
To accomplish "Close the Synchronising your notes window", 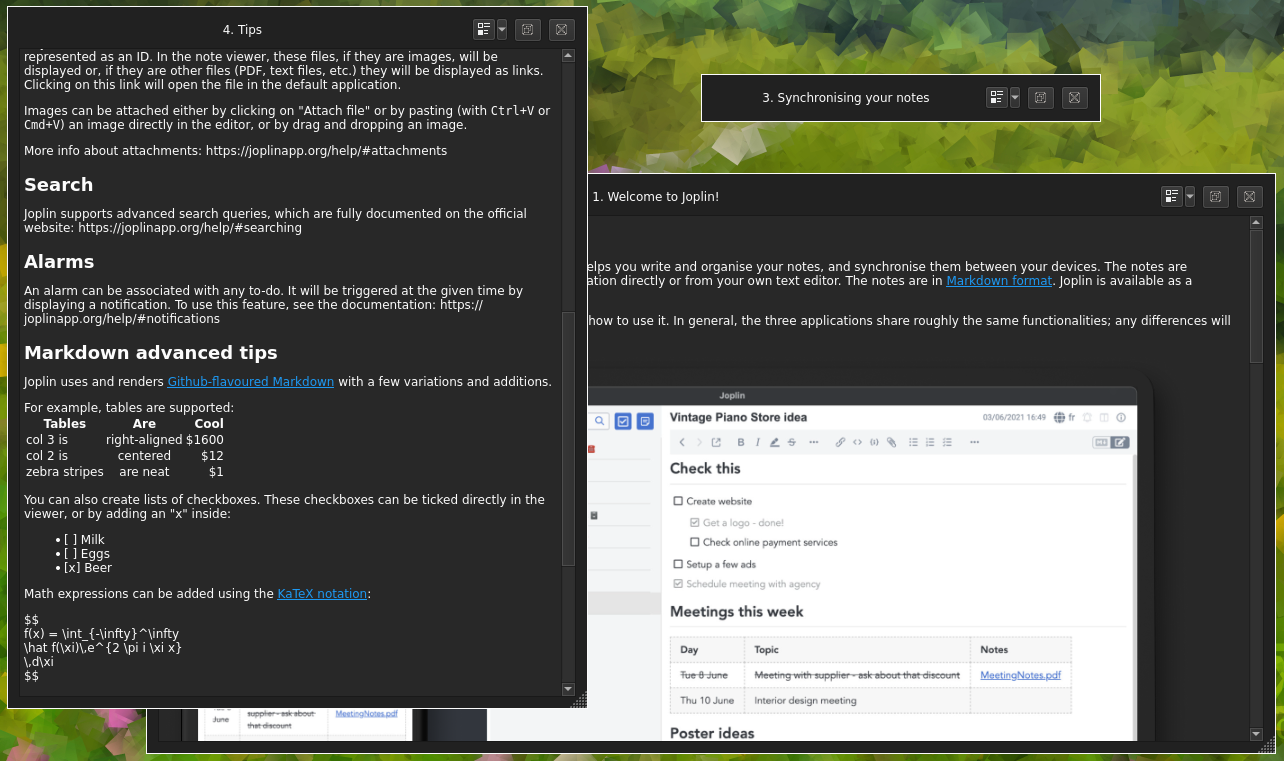I will coord(1075,97).
